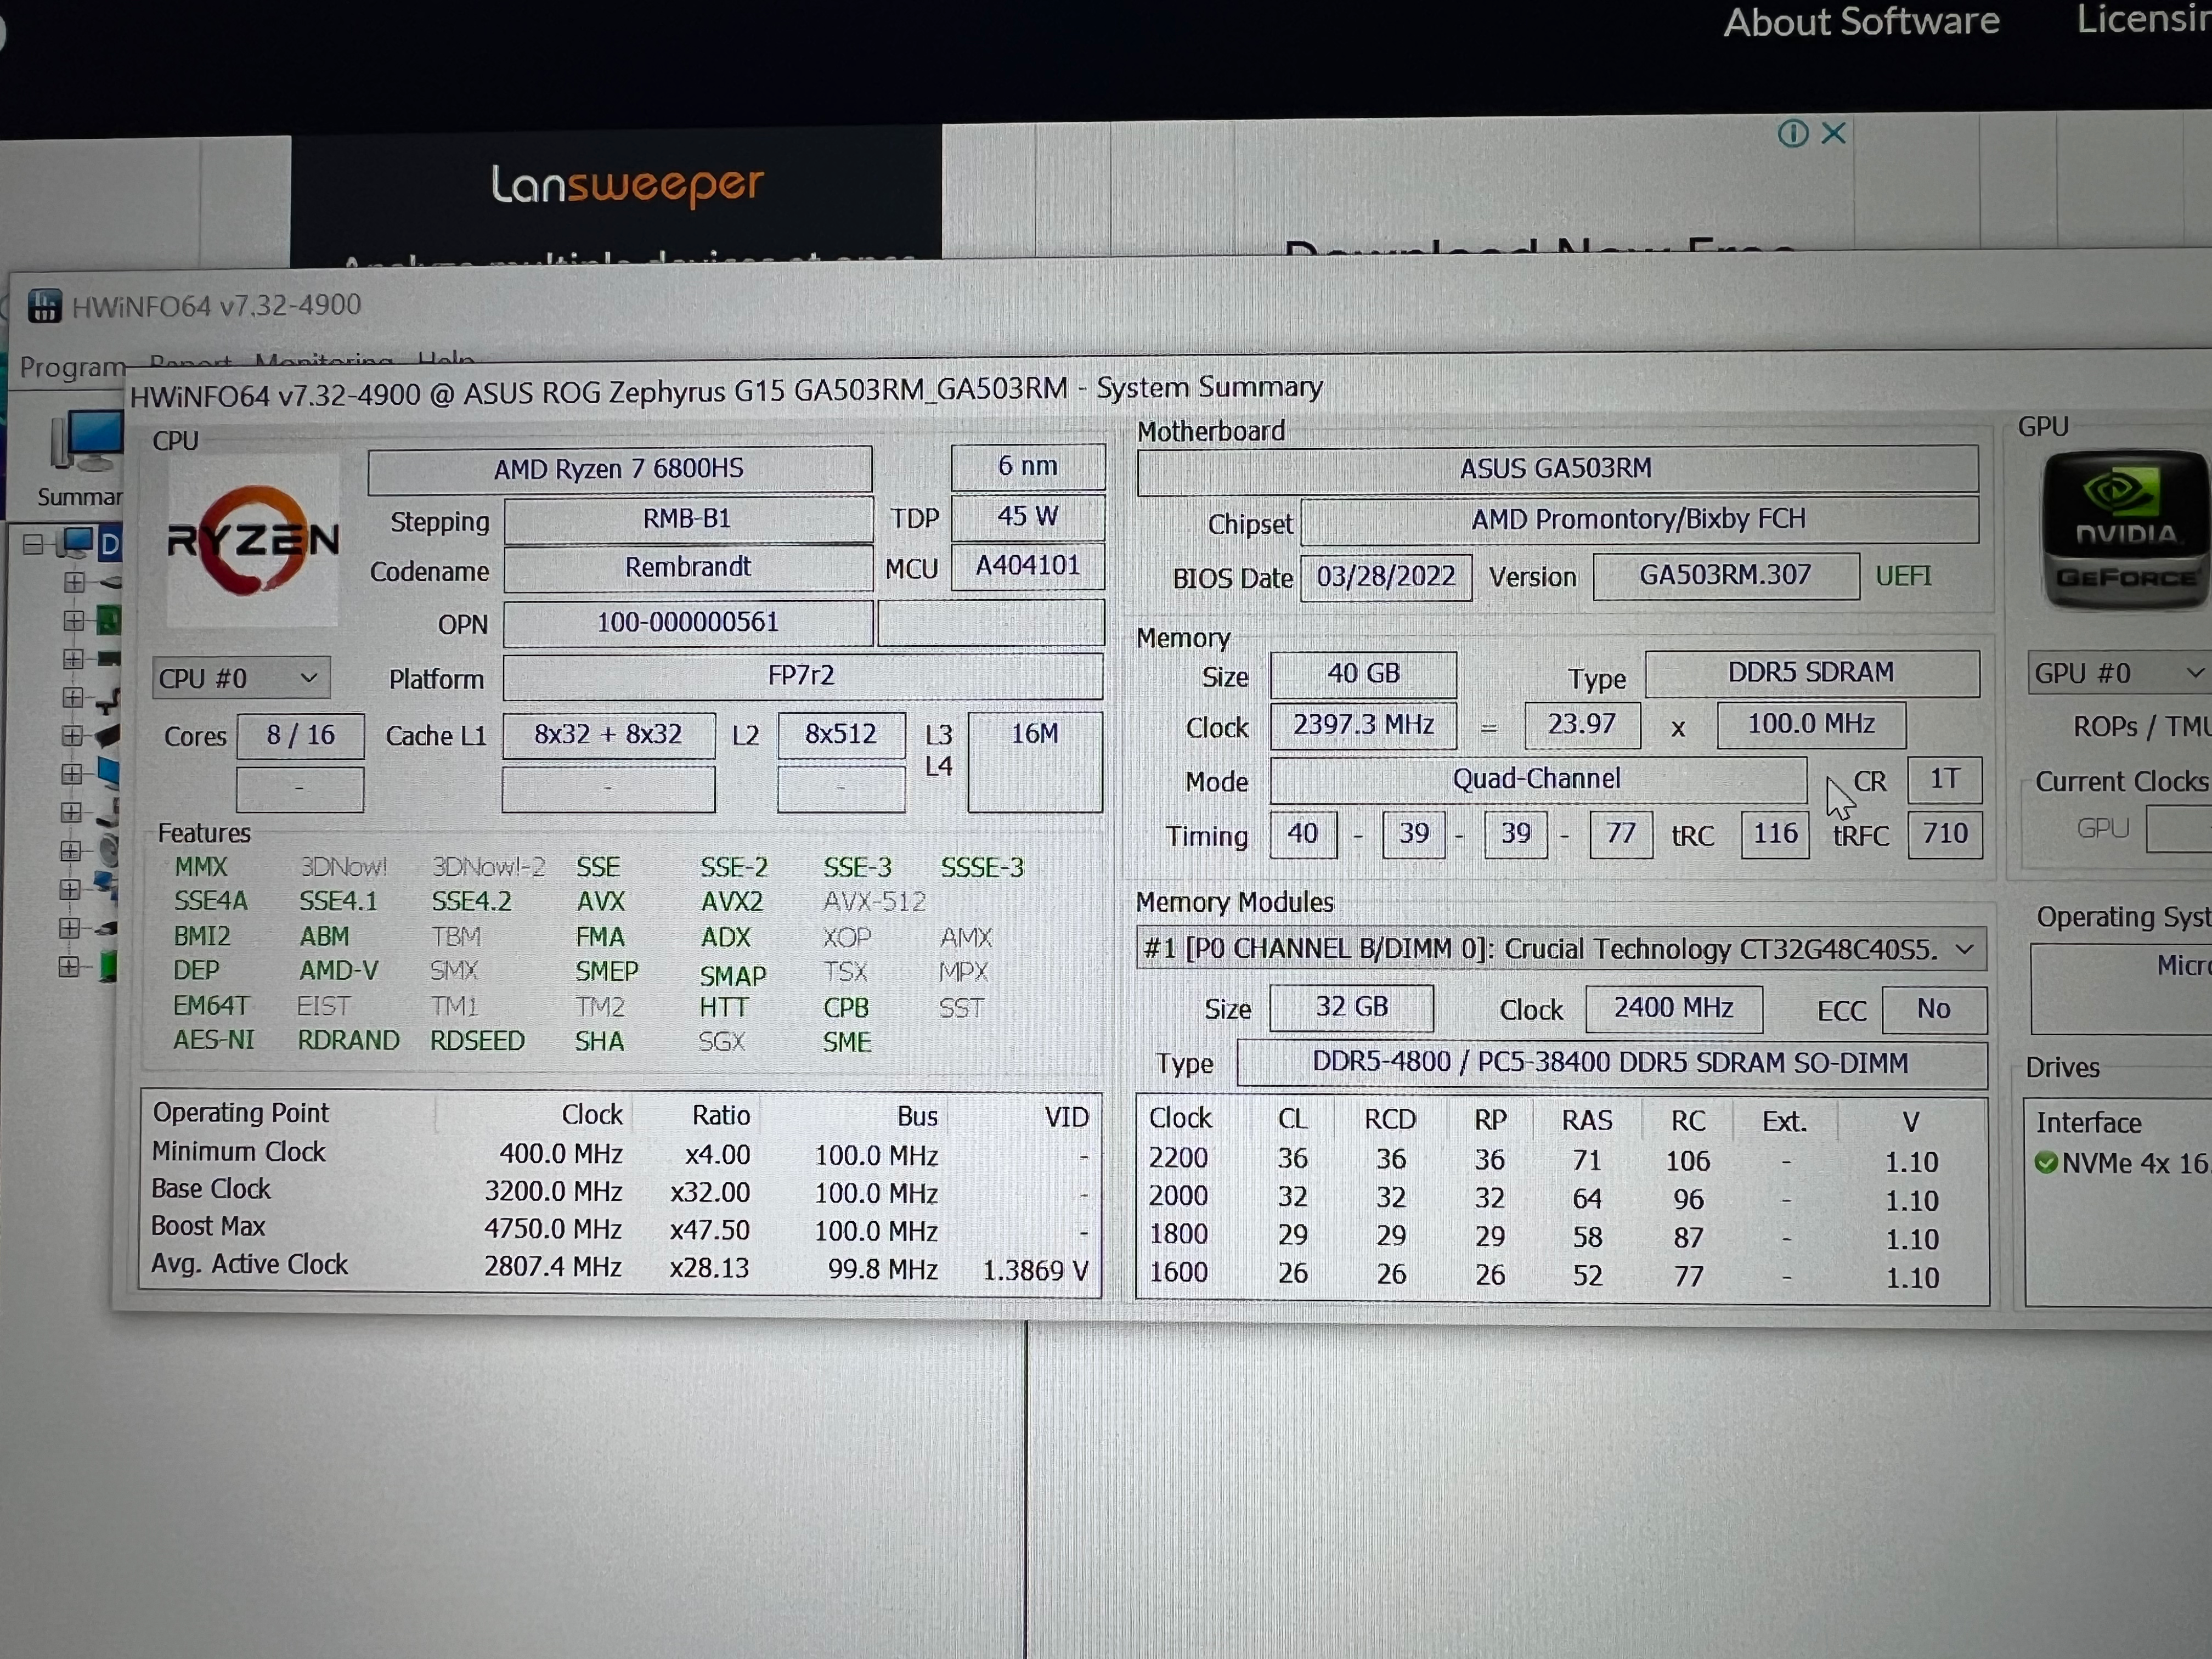Open the Monitoring menu

coord(323,360)
